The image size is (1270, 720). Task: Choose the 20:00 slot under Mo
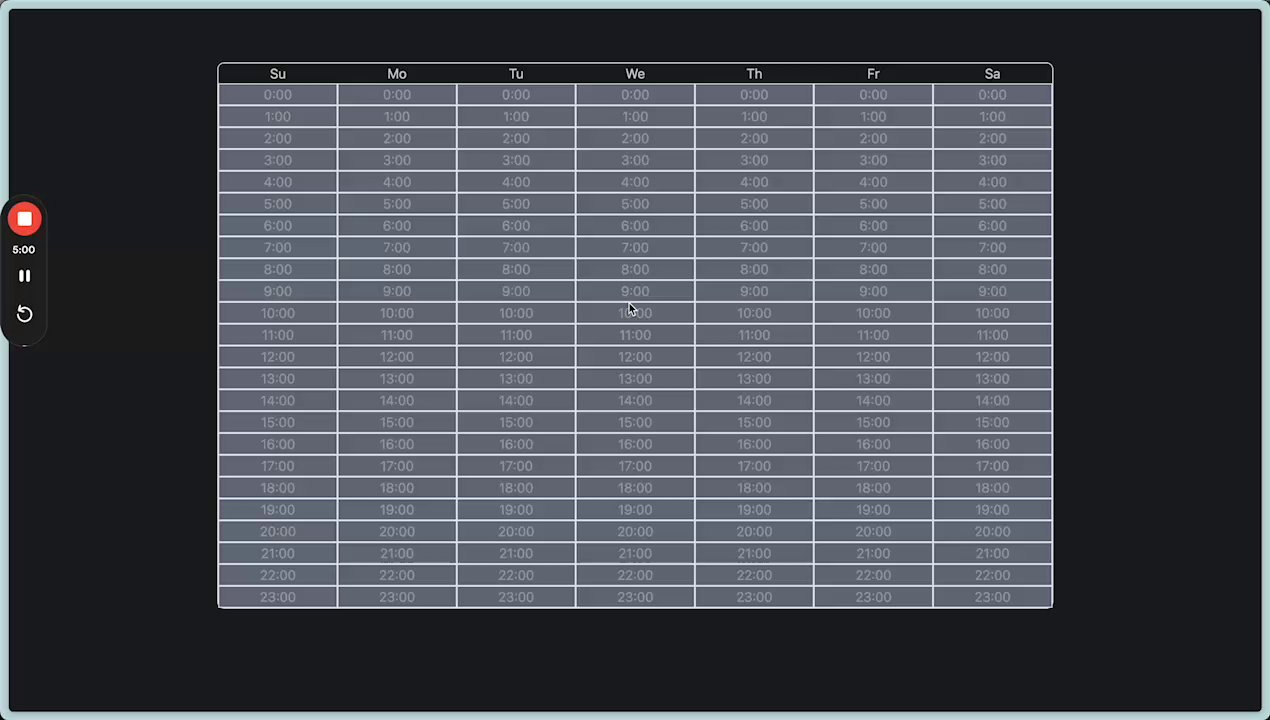click(x=397, y=532)
